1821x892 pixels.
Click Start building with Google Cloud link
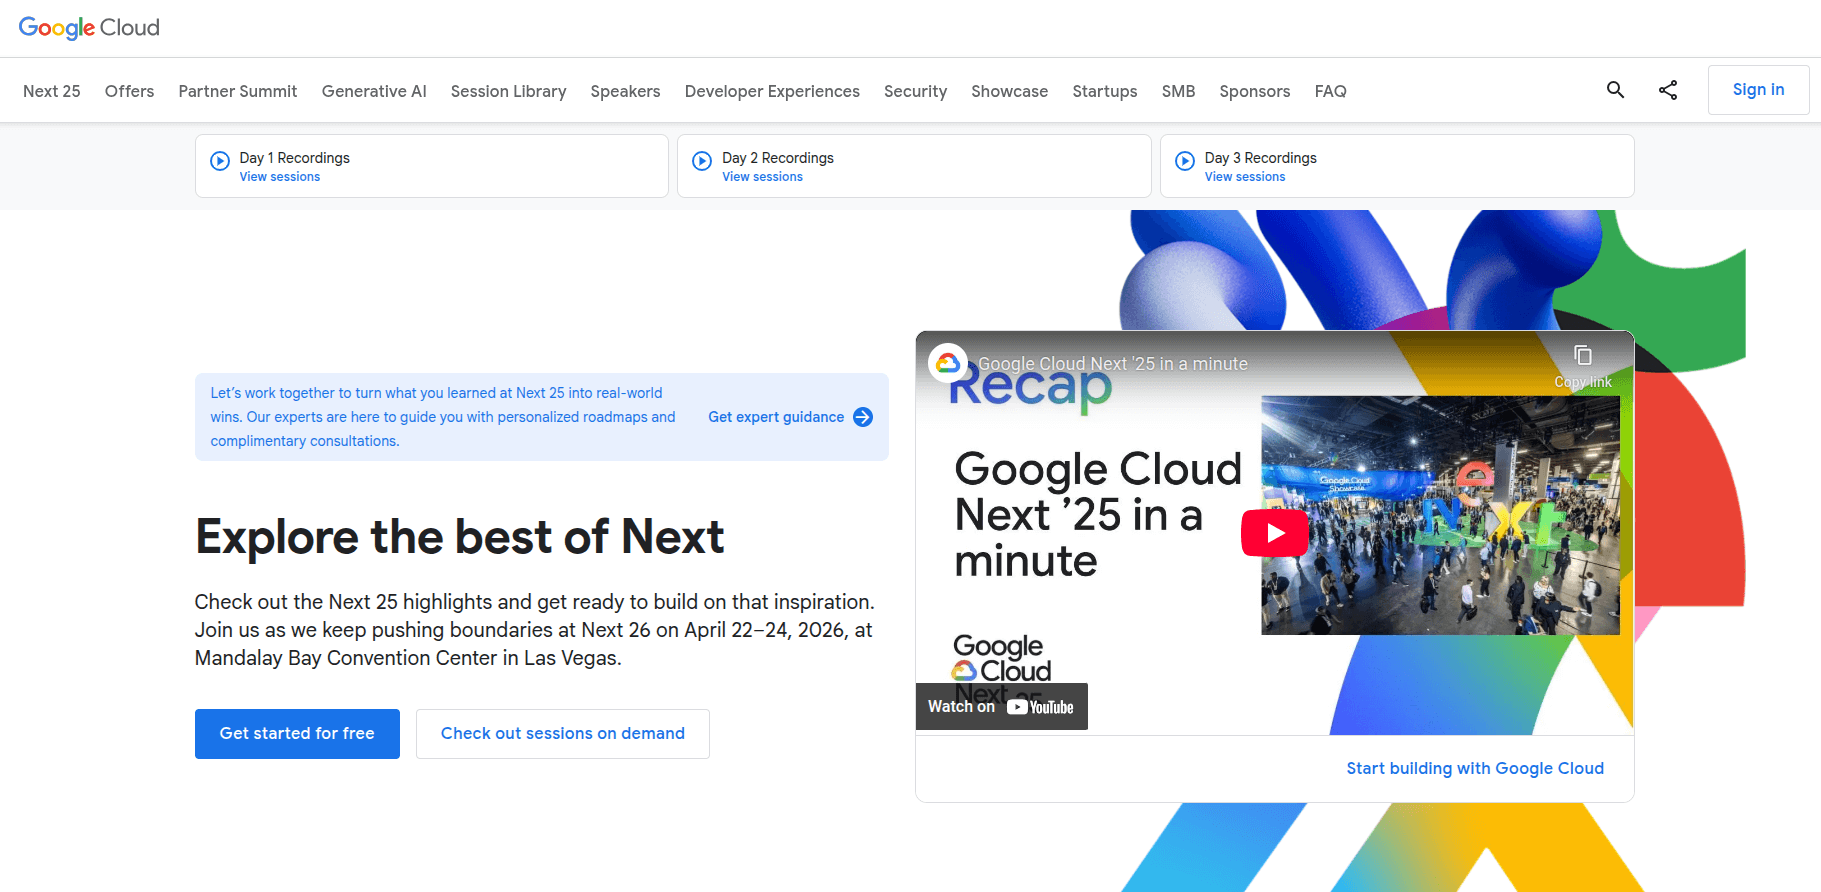1475,768
